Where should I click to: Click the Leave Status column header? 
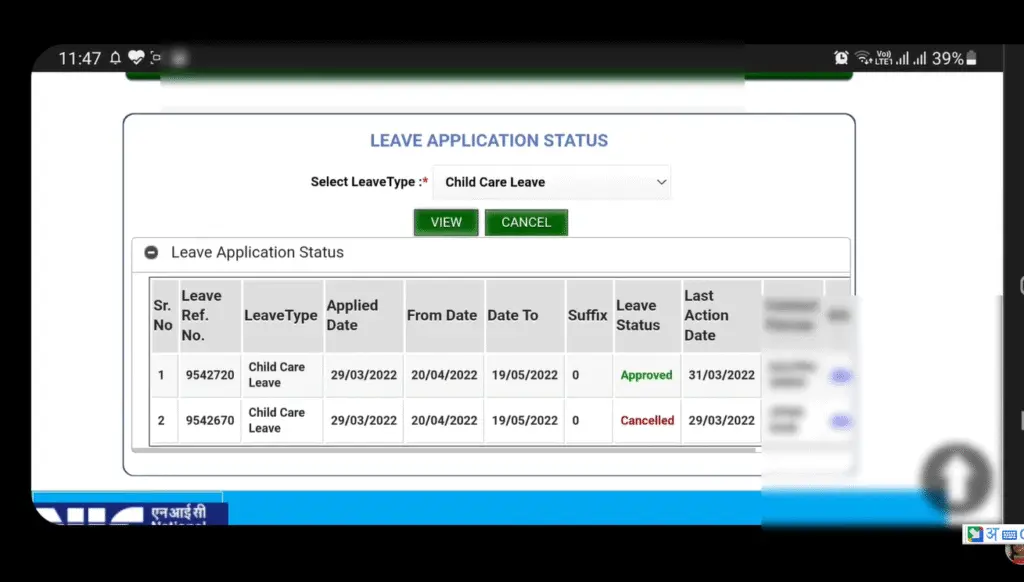pyautogui.click(x=638, y=315)
